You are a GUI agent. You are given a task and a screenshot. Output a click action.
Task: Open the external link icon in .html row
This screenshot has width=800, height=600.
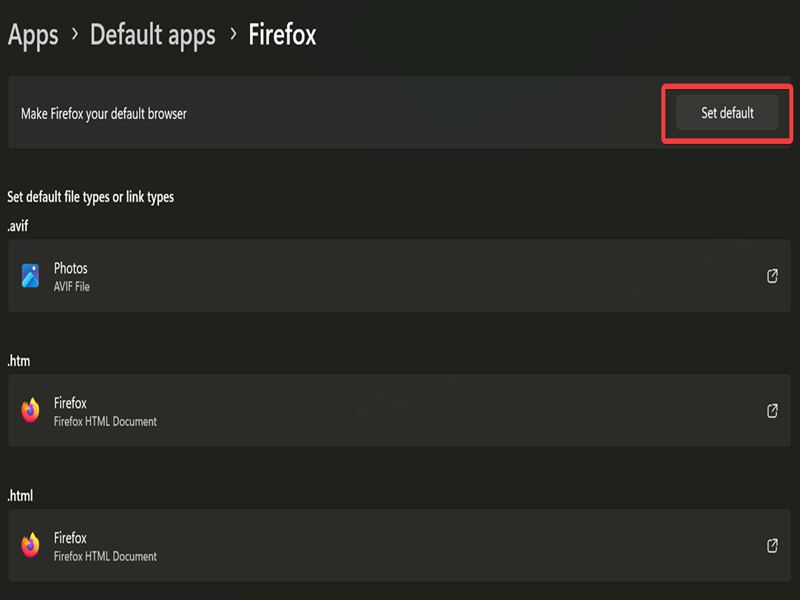772,545
